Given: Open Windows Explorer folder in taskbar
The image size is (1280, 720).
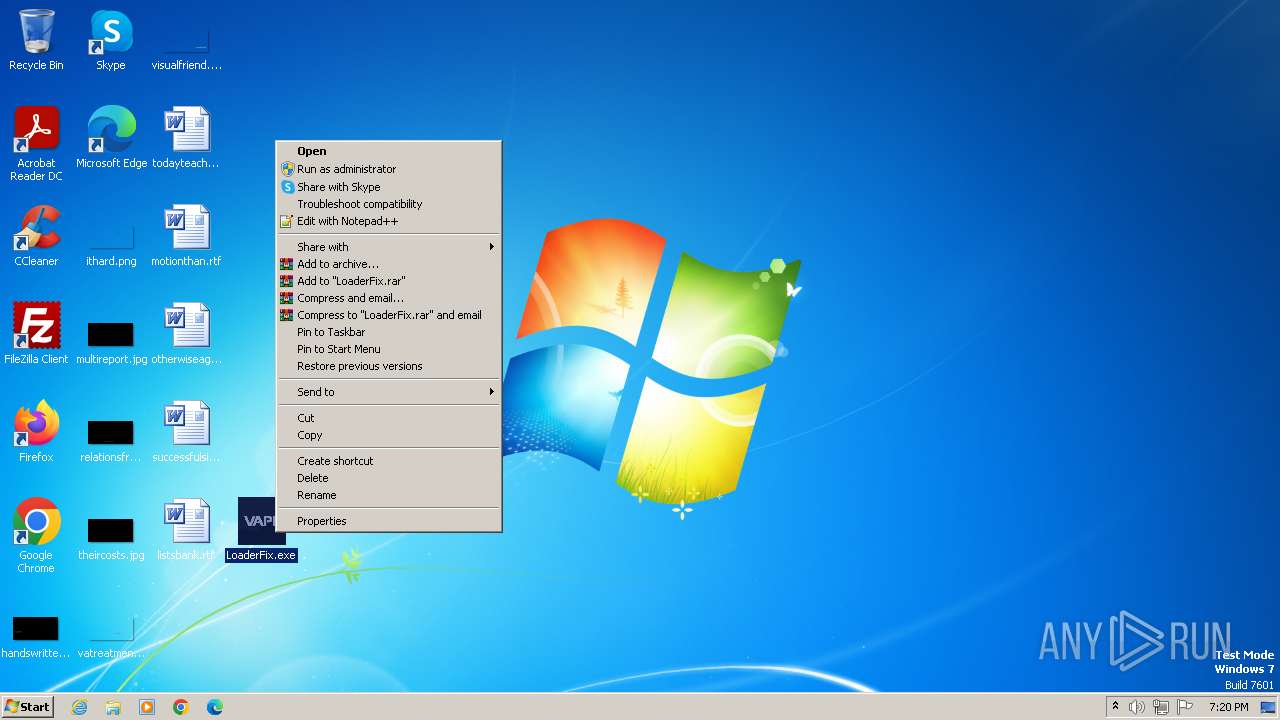Looking at the screenshot, I should pyautogui.click(x=113, y=707).
